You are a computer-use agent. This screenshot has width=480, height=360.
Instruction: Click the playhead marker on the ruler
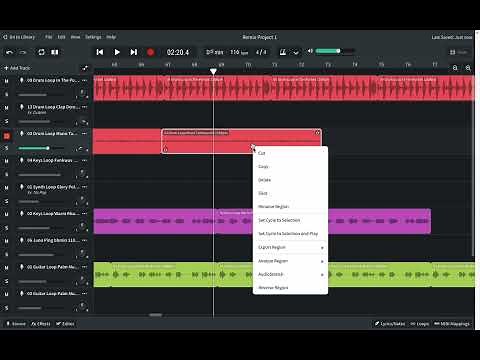[213, 71]
